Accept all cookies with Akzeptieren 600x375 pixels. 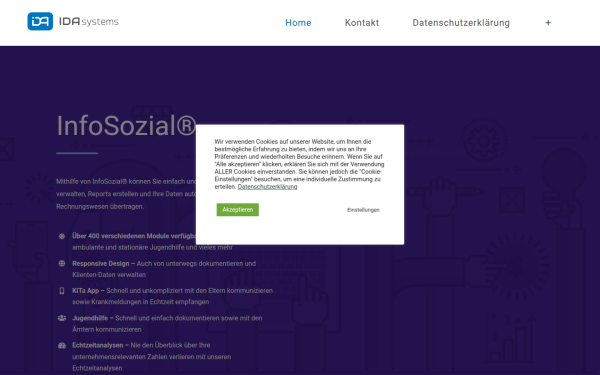(238, 210)
